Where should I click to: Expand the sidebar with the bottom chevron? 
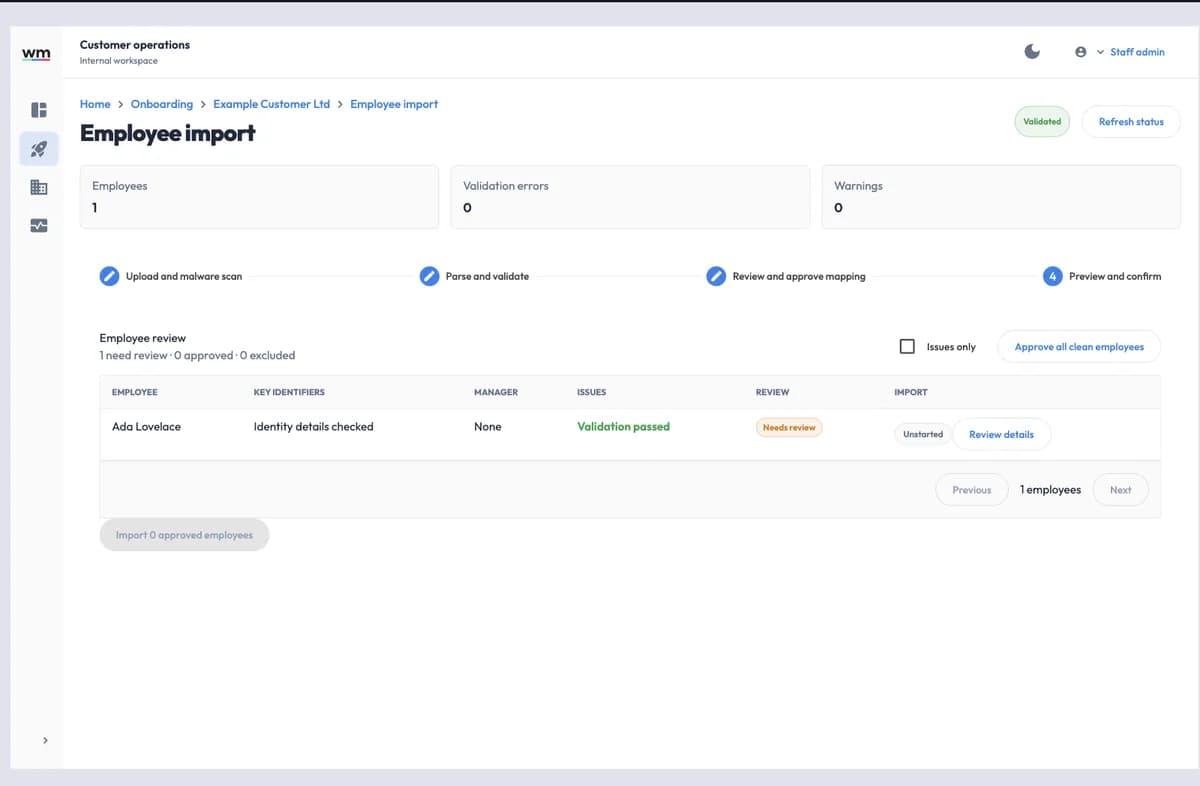[44, 740]
